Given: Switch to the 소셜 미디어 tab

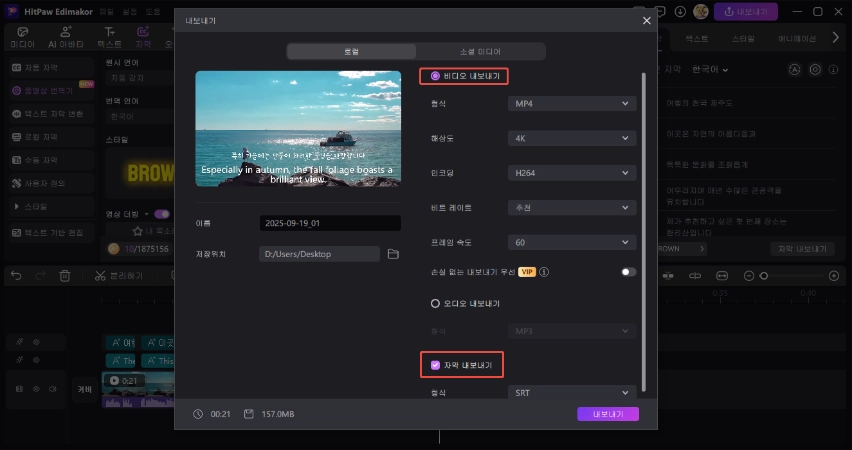Looking at the screenshot, I should point(481,50).
